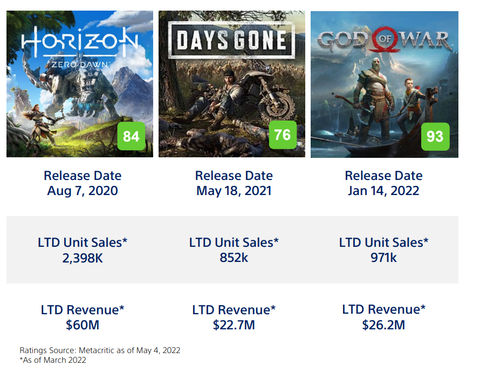
Task: Select the Aug 7, 2020 release date
Action: [x=82, y=191]
